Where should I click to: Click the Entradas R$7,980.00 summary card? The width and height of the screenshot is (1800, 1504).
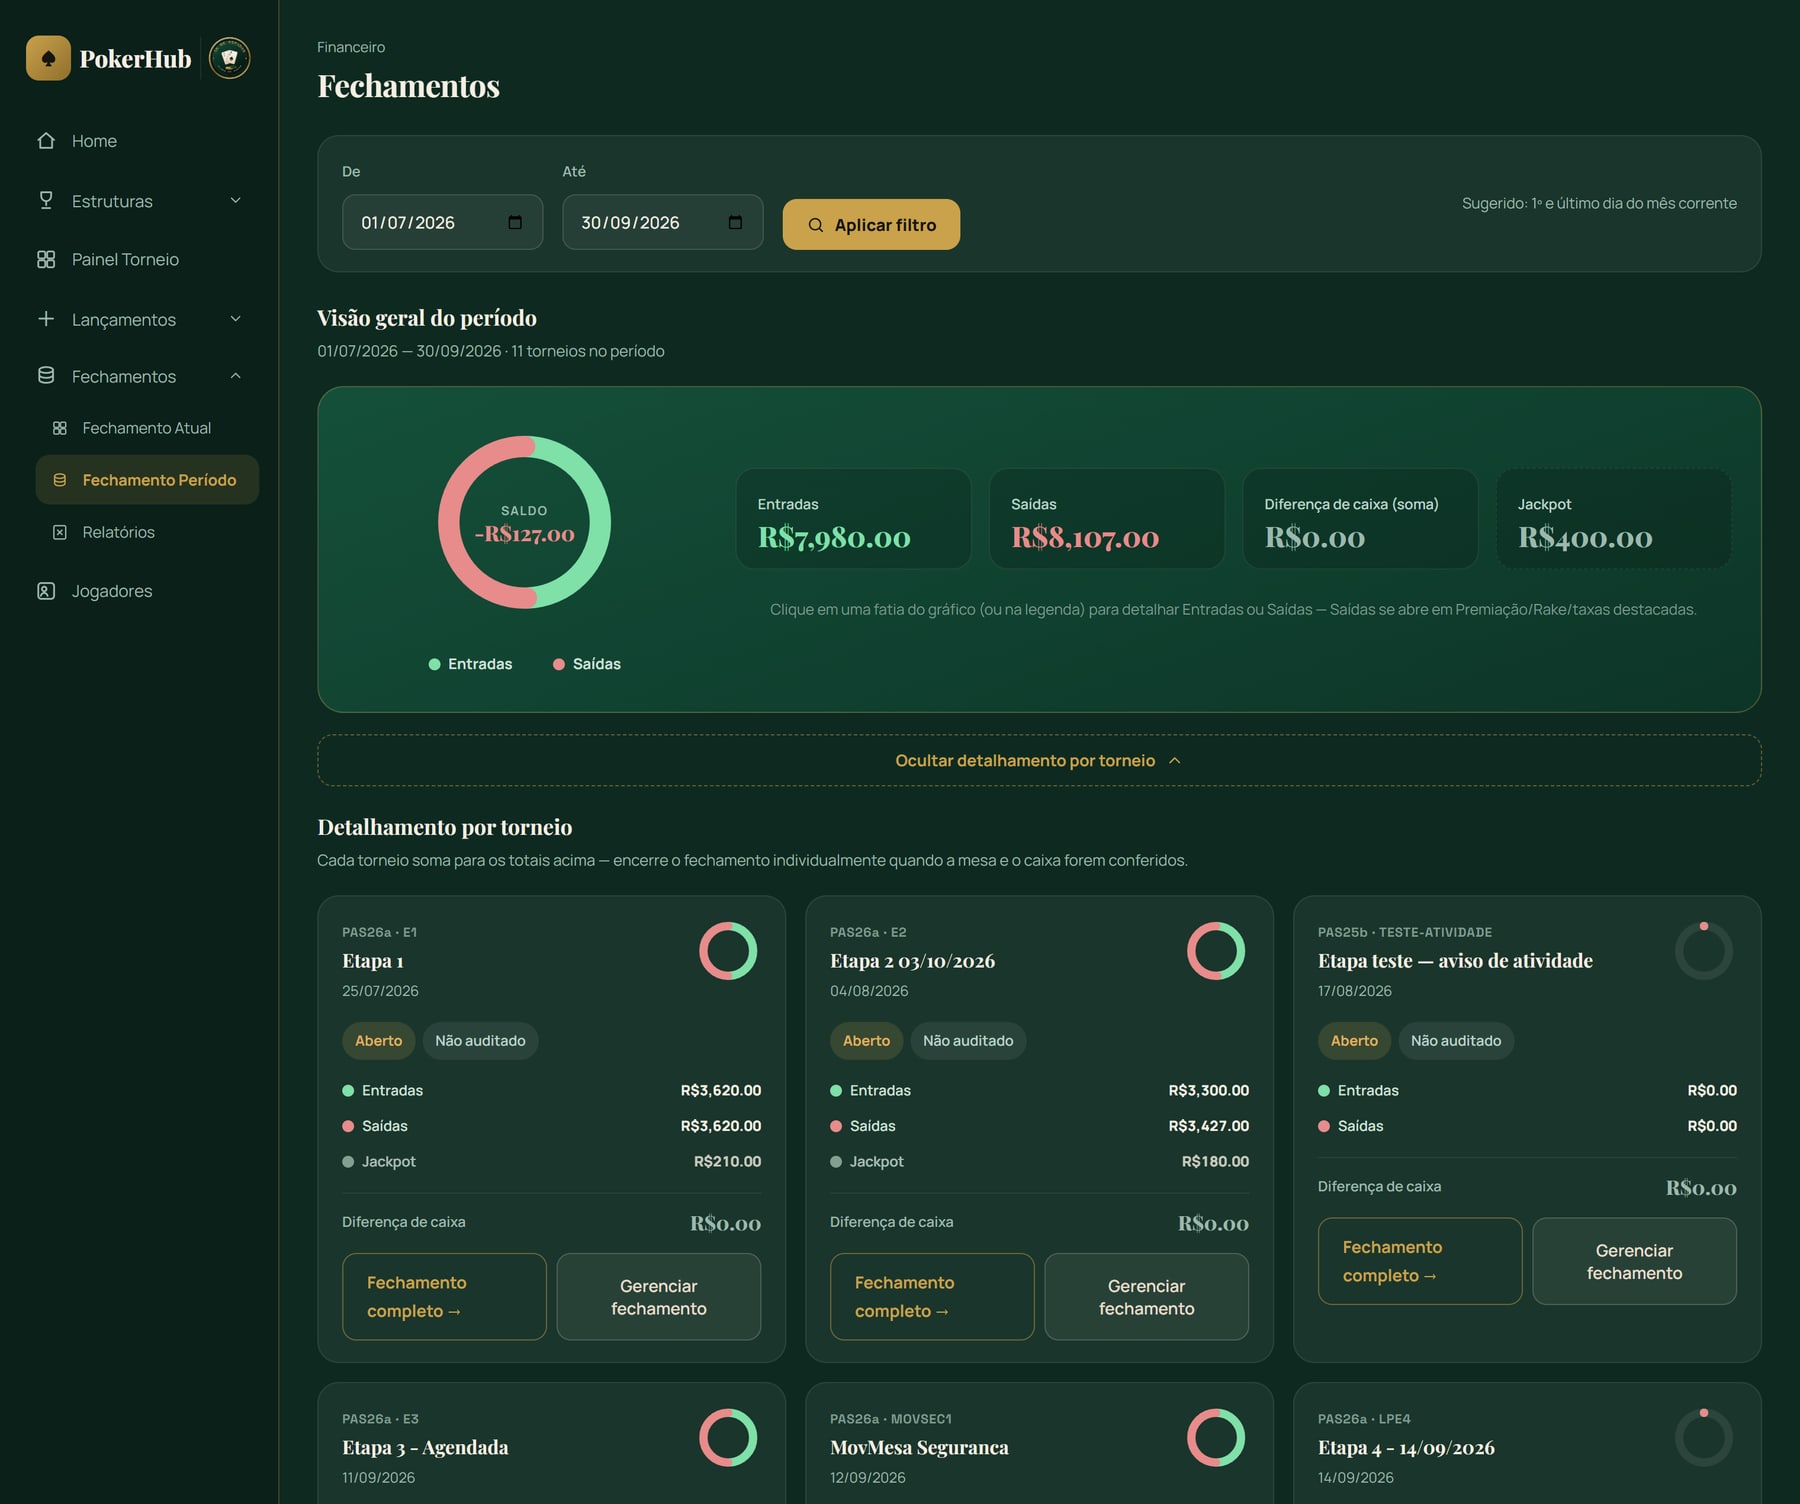pyautogui.click(x=854, y=519)
